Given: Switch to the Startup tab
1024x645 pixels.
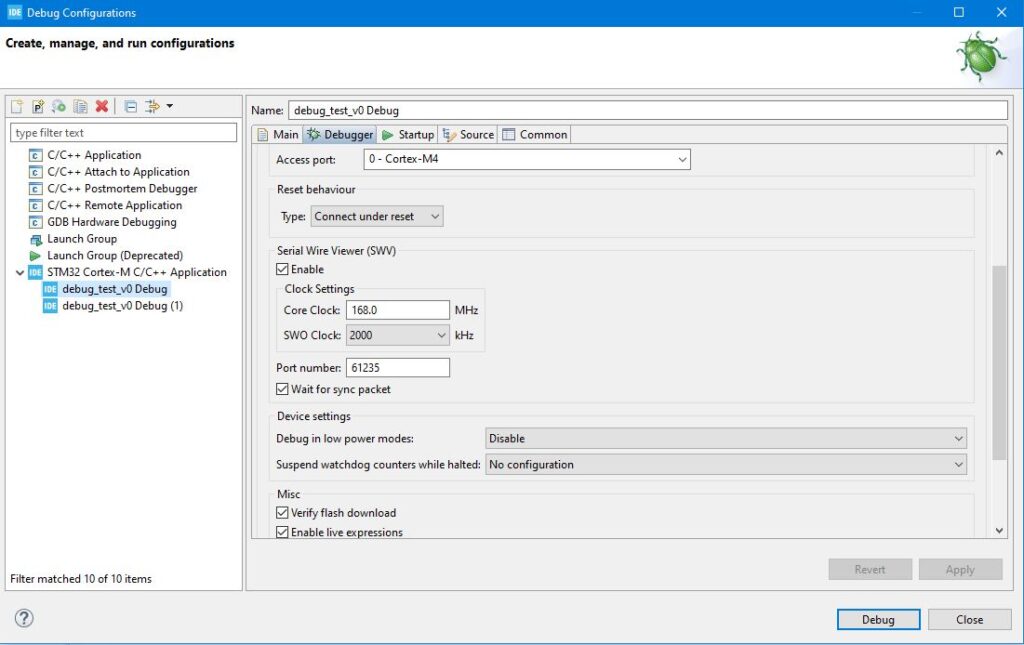Looking at the screenshot, I should coord(407,134).
